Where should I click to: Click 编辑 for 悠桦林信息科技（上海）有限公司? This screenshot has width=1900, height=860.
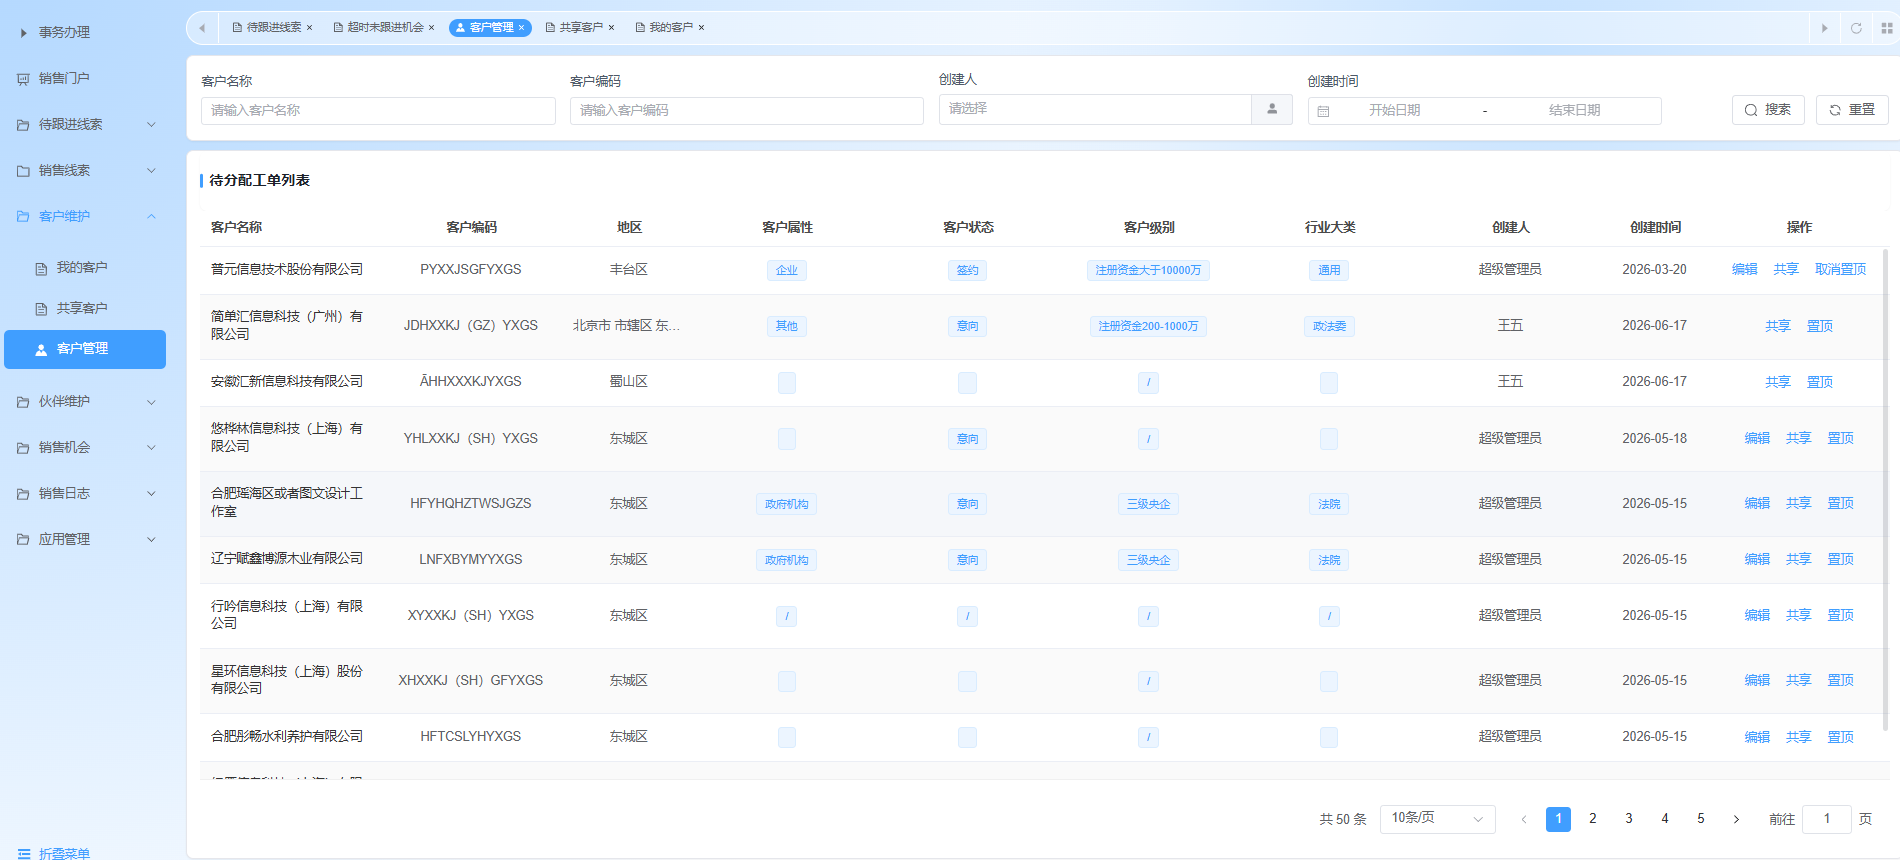pos(1757,439)
